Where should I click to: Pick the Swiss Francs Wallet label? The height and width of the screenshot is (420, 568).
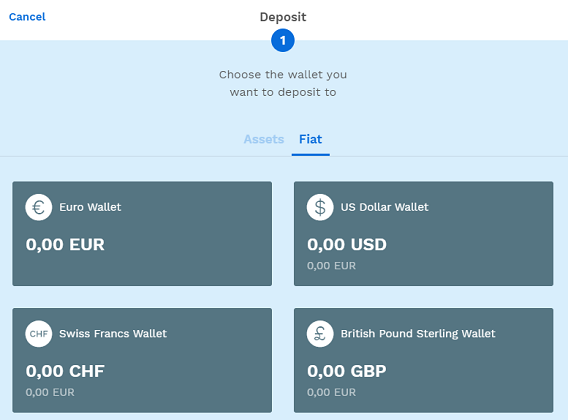point(113,333)
